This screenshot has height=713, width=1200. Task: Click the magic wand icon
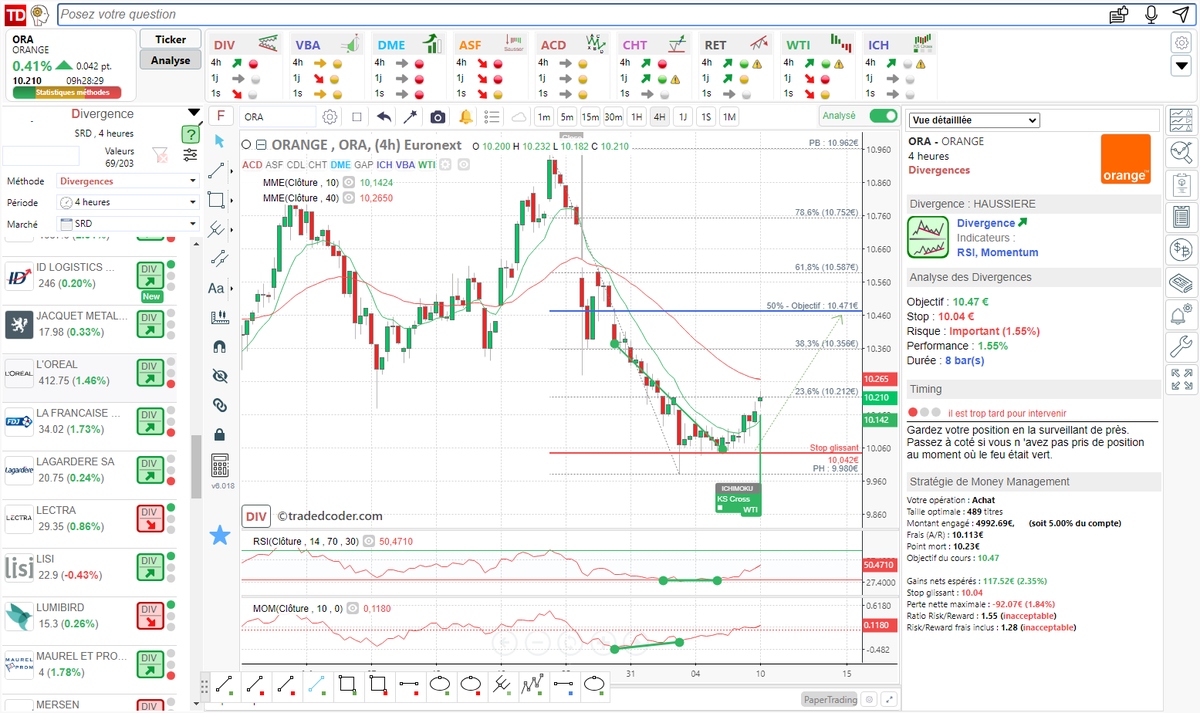410,116
